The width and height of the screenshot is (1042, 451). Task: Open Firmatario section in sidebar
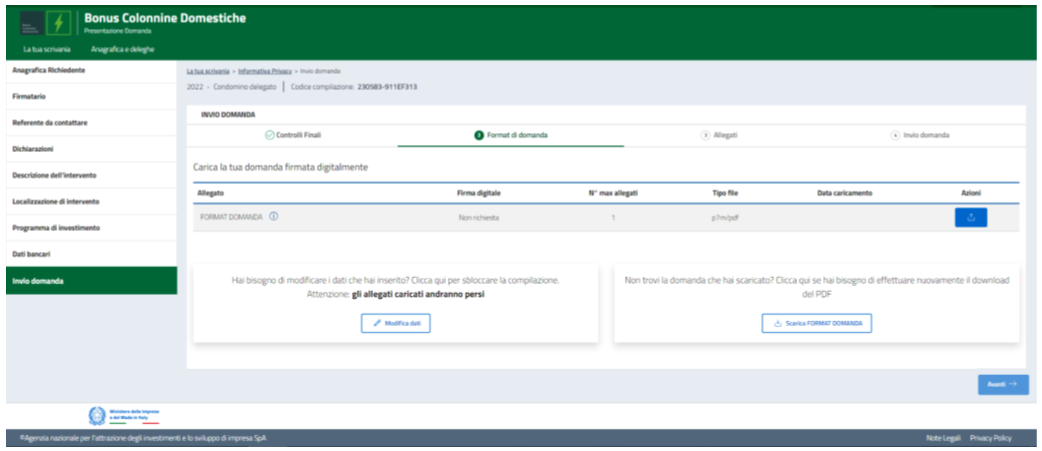30,97
